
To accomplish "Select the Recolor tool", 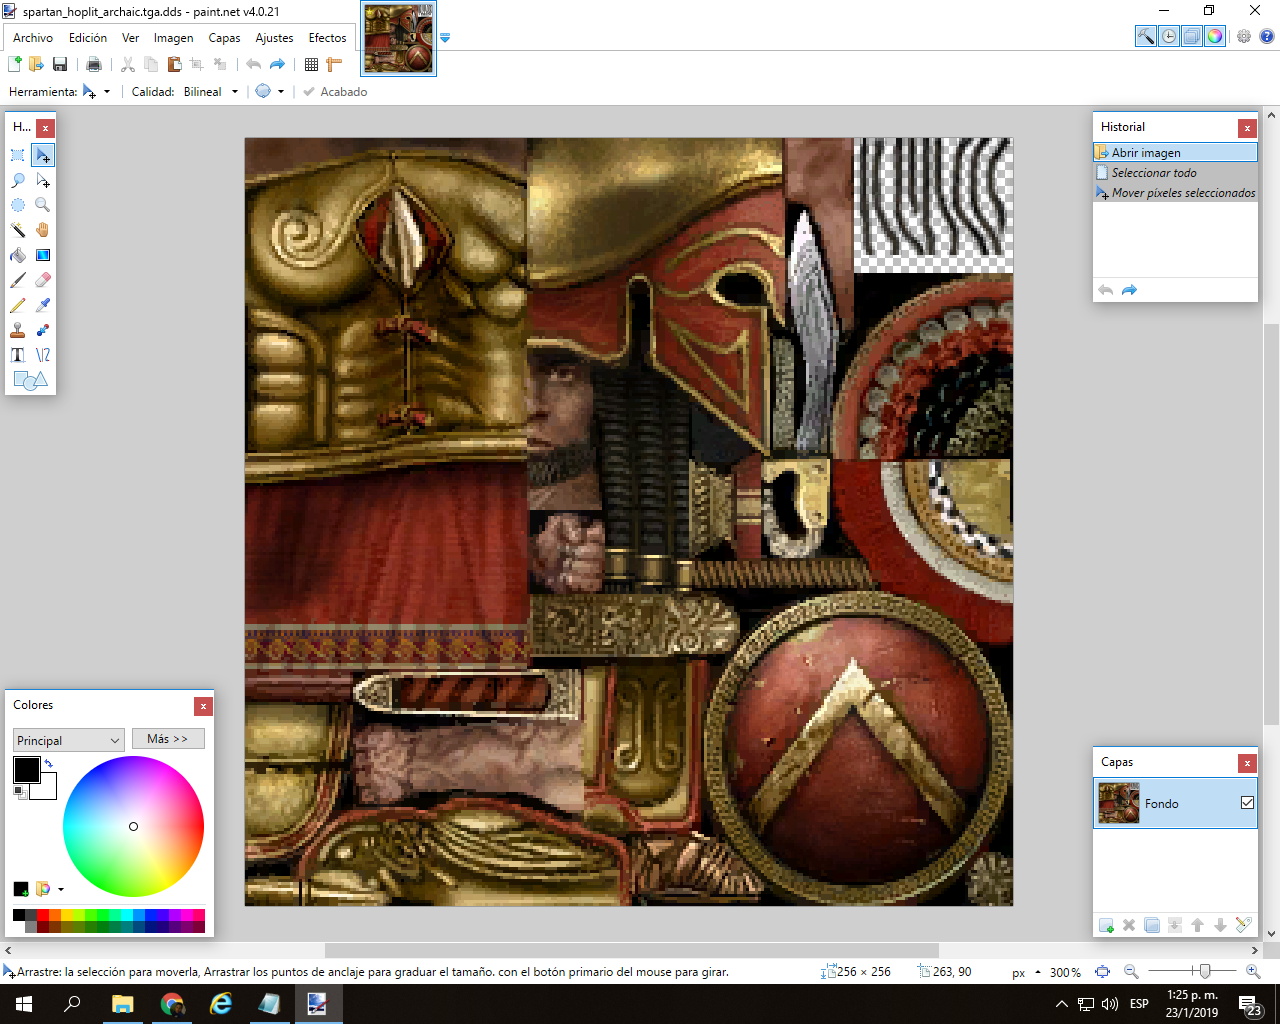I will pyautogui.click(x=43, y=330).
